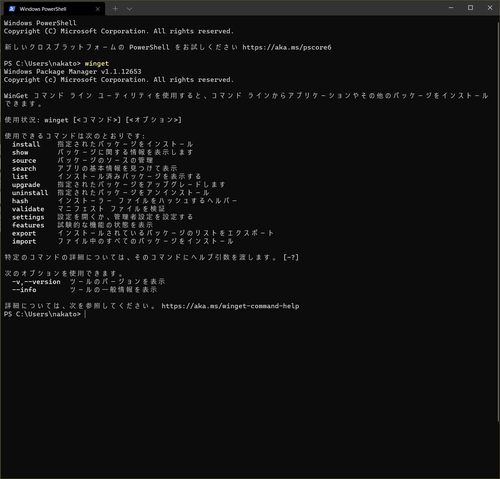
Task: Click the 'hash' command row
Action: coord(125,201)
